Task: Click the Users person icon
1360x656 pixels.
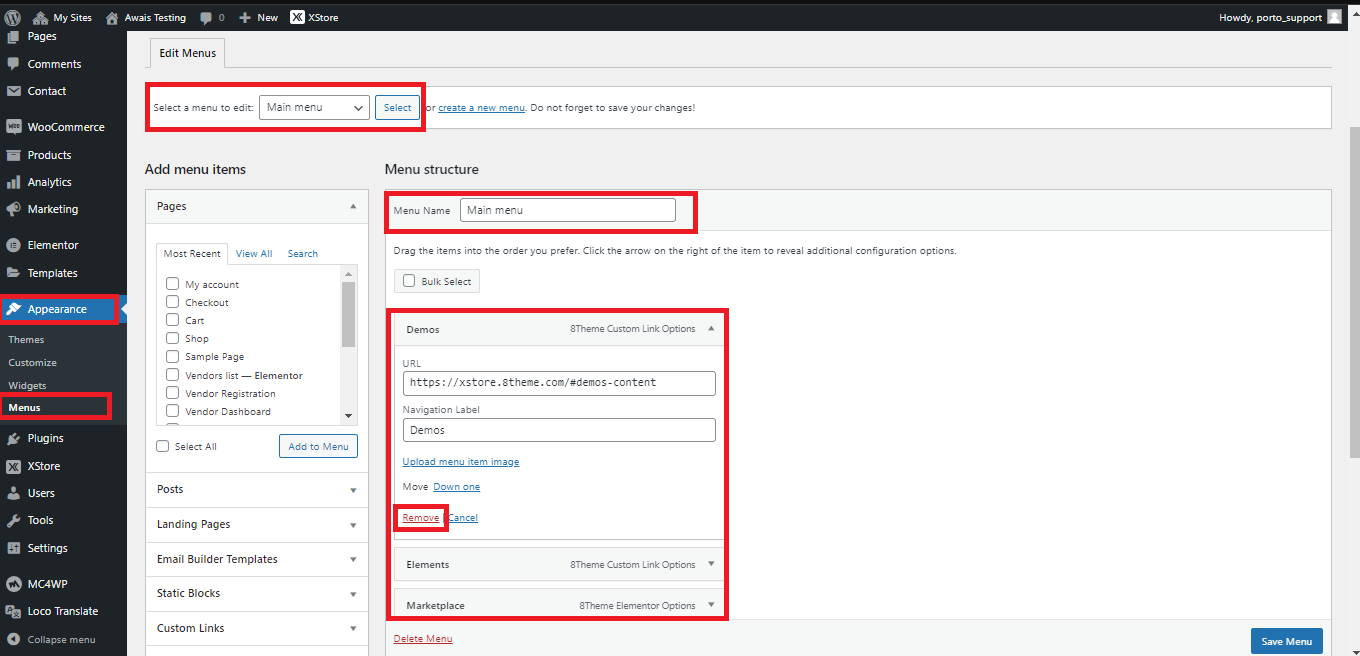Action: pyautogui.click(x=13, y=493)
